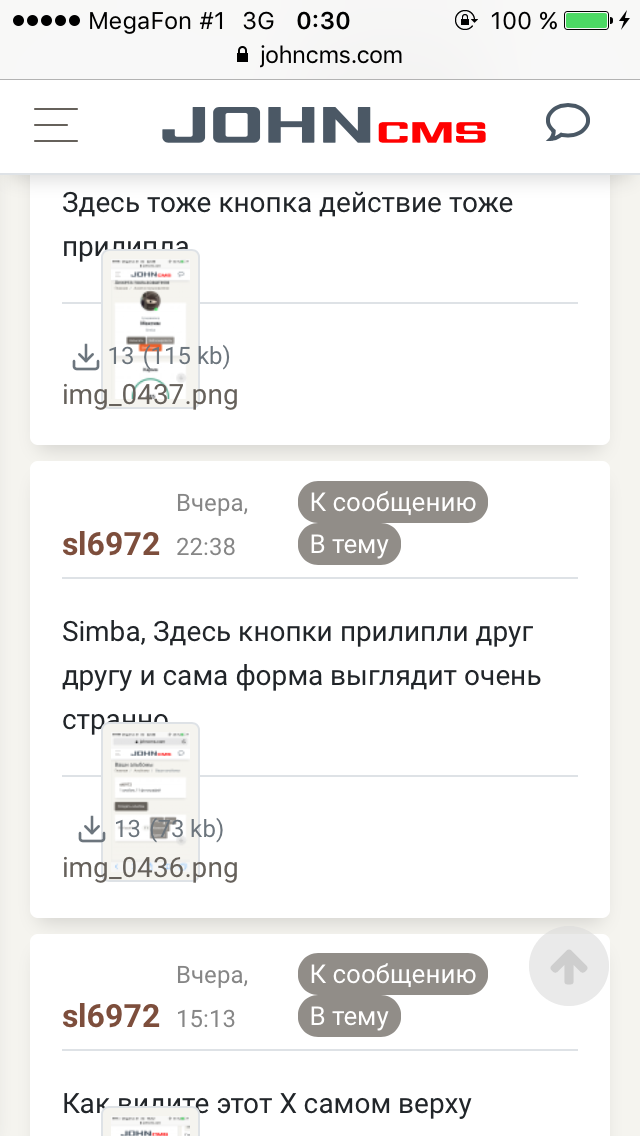Open sl6972 profile from the 22:38 post
Screen dimensions: 640x1136
coord(111,544)
